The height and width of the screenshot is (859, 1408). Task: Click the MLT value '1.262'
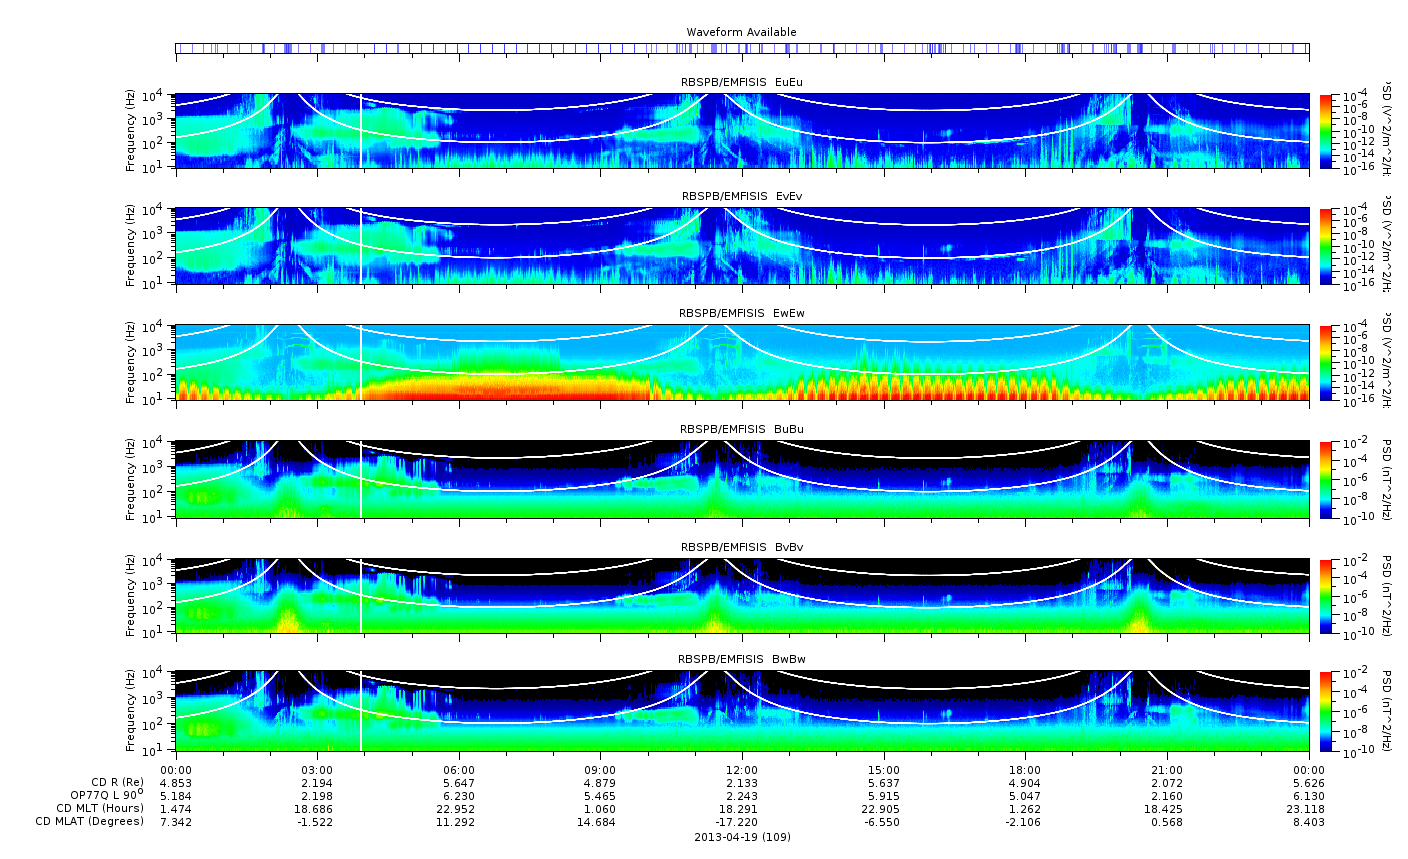click(1025, 809)
